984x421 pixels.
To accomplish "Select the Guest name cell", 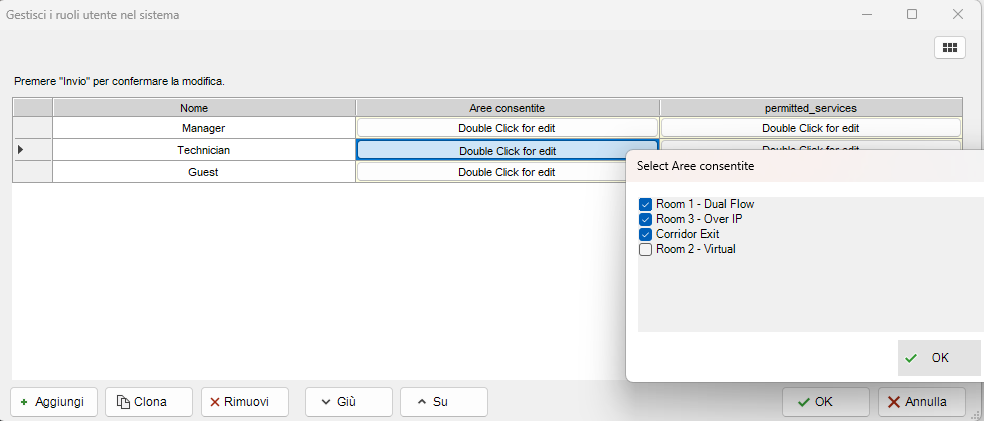I will click(x=203, y=172).
